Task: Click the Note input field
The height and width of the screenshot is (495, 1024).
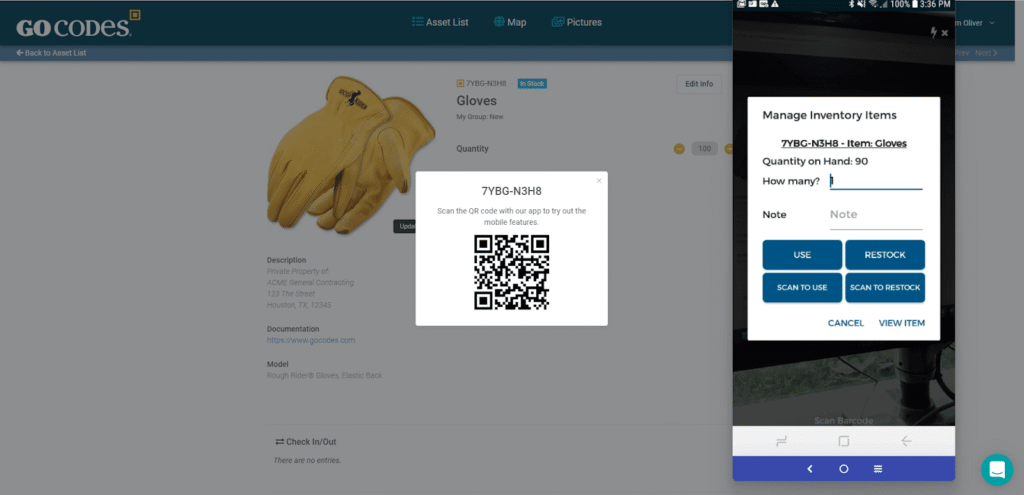Action: coord(876,215)
